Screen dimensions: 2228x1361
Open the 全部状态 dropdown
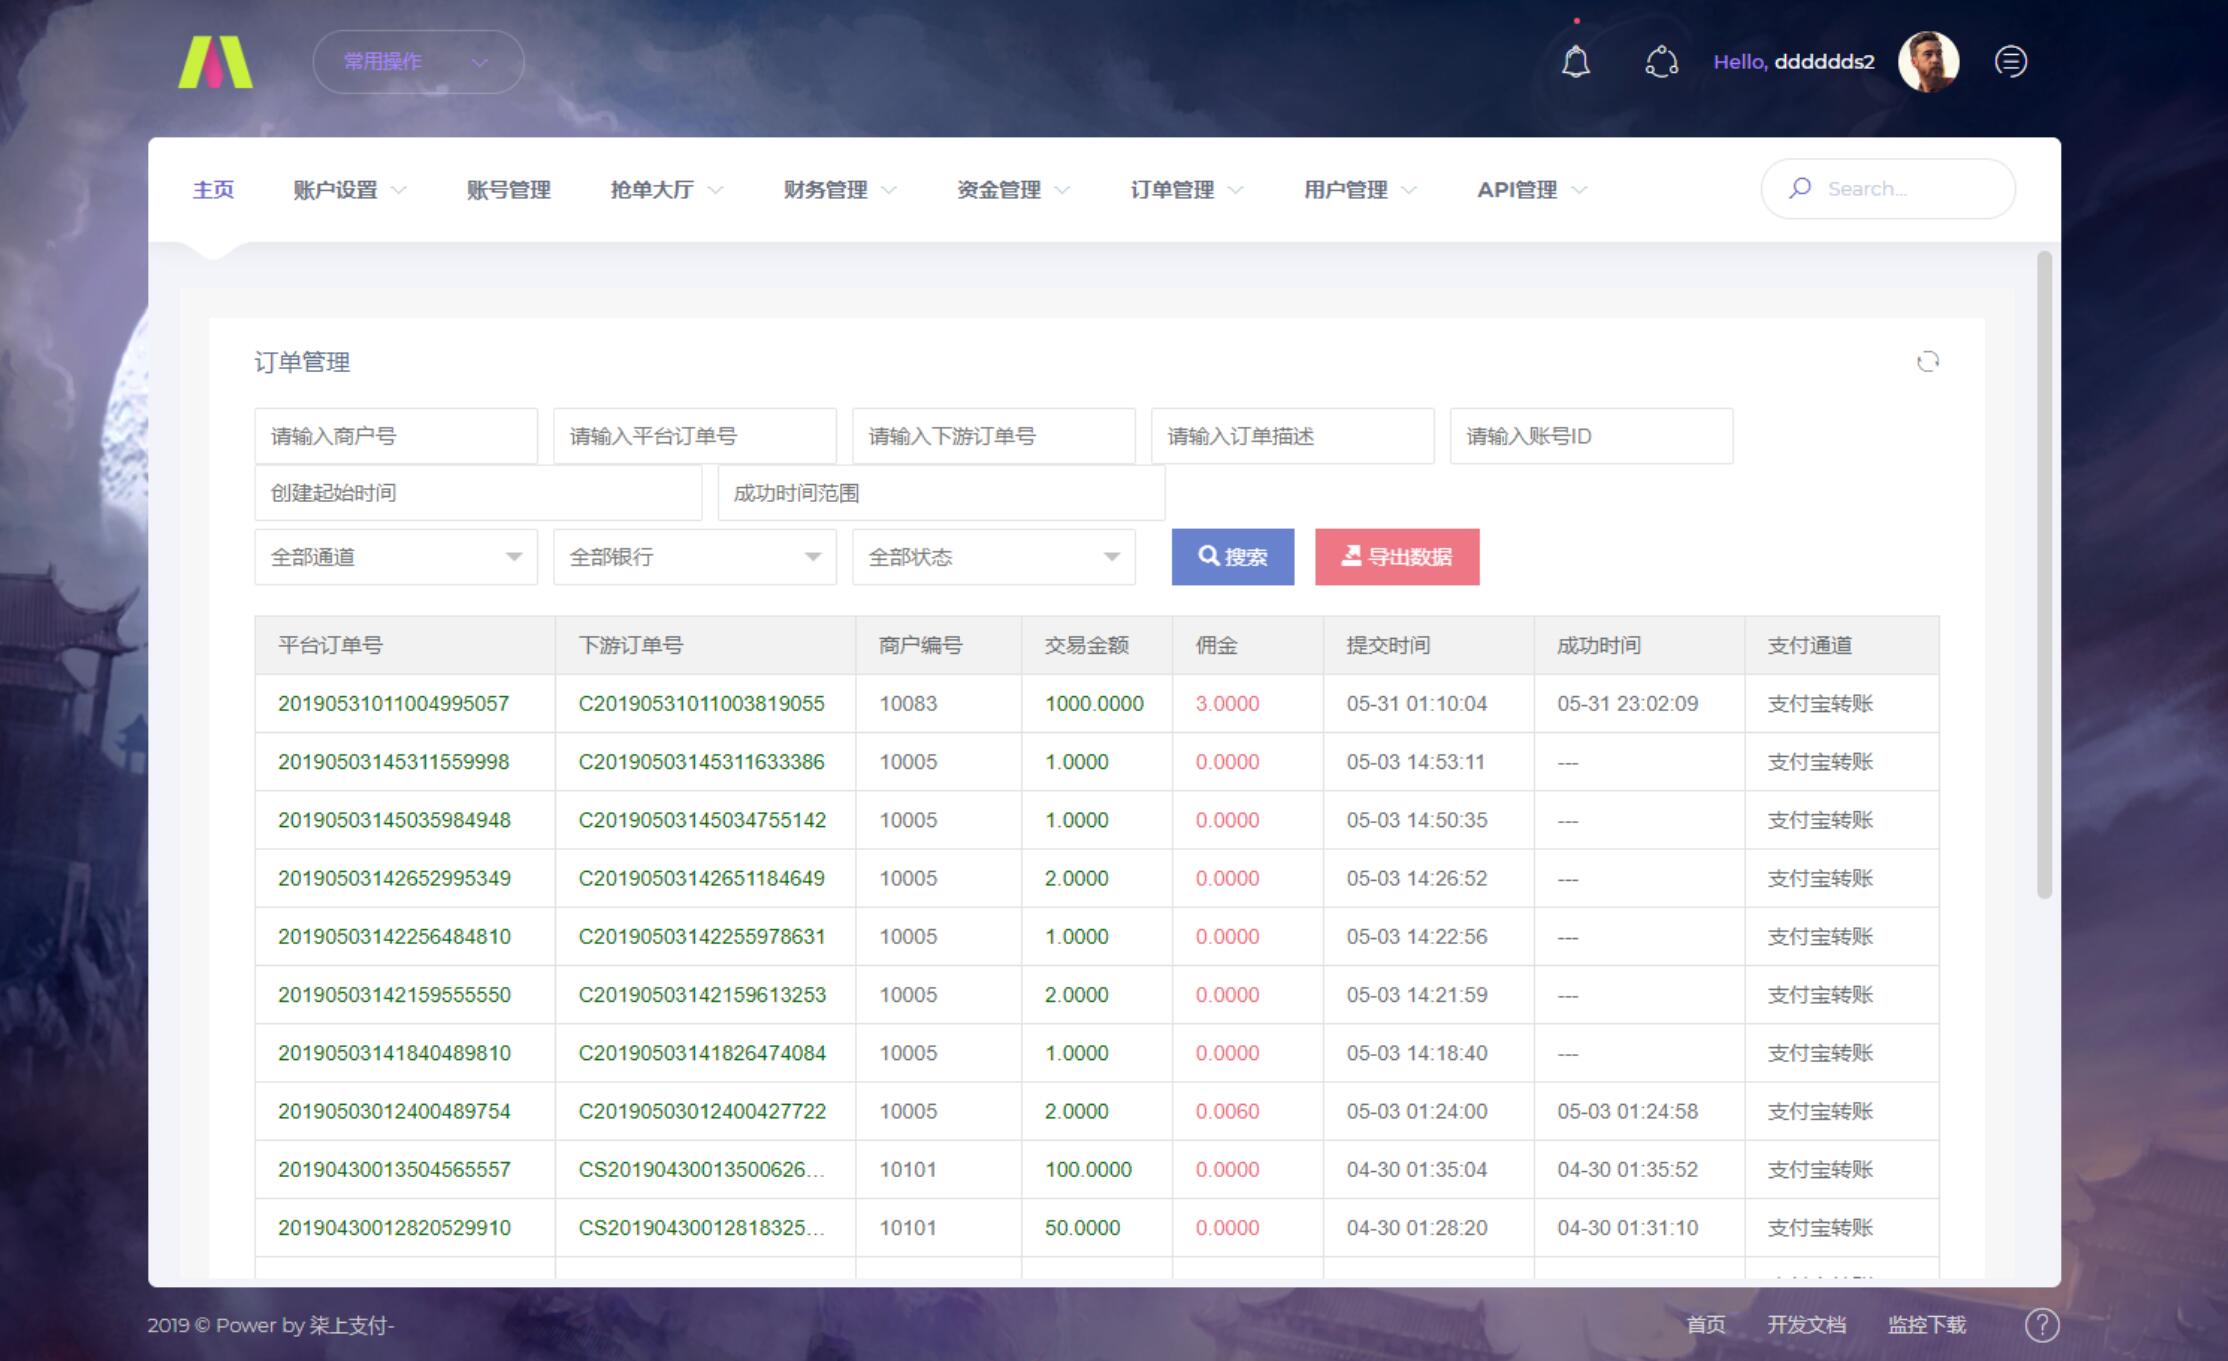pyautogui.click(x=993, y=557)
